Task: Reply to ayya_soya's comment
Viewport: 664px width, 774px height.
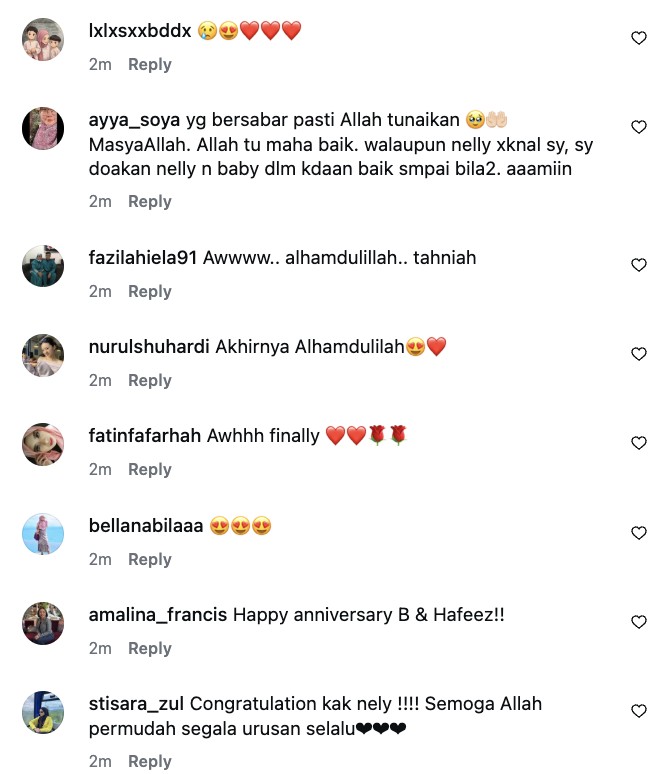Action: tap(150, 202)
